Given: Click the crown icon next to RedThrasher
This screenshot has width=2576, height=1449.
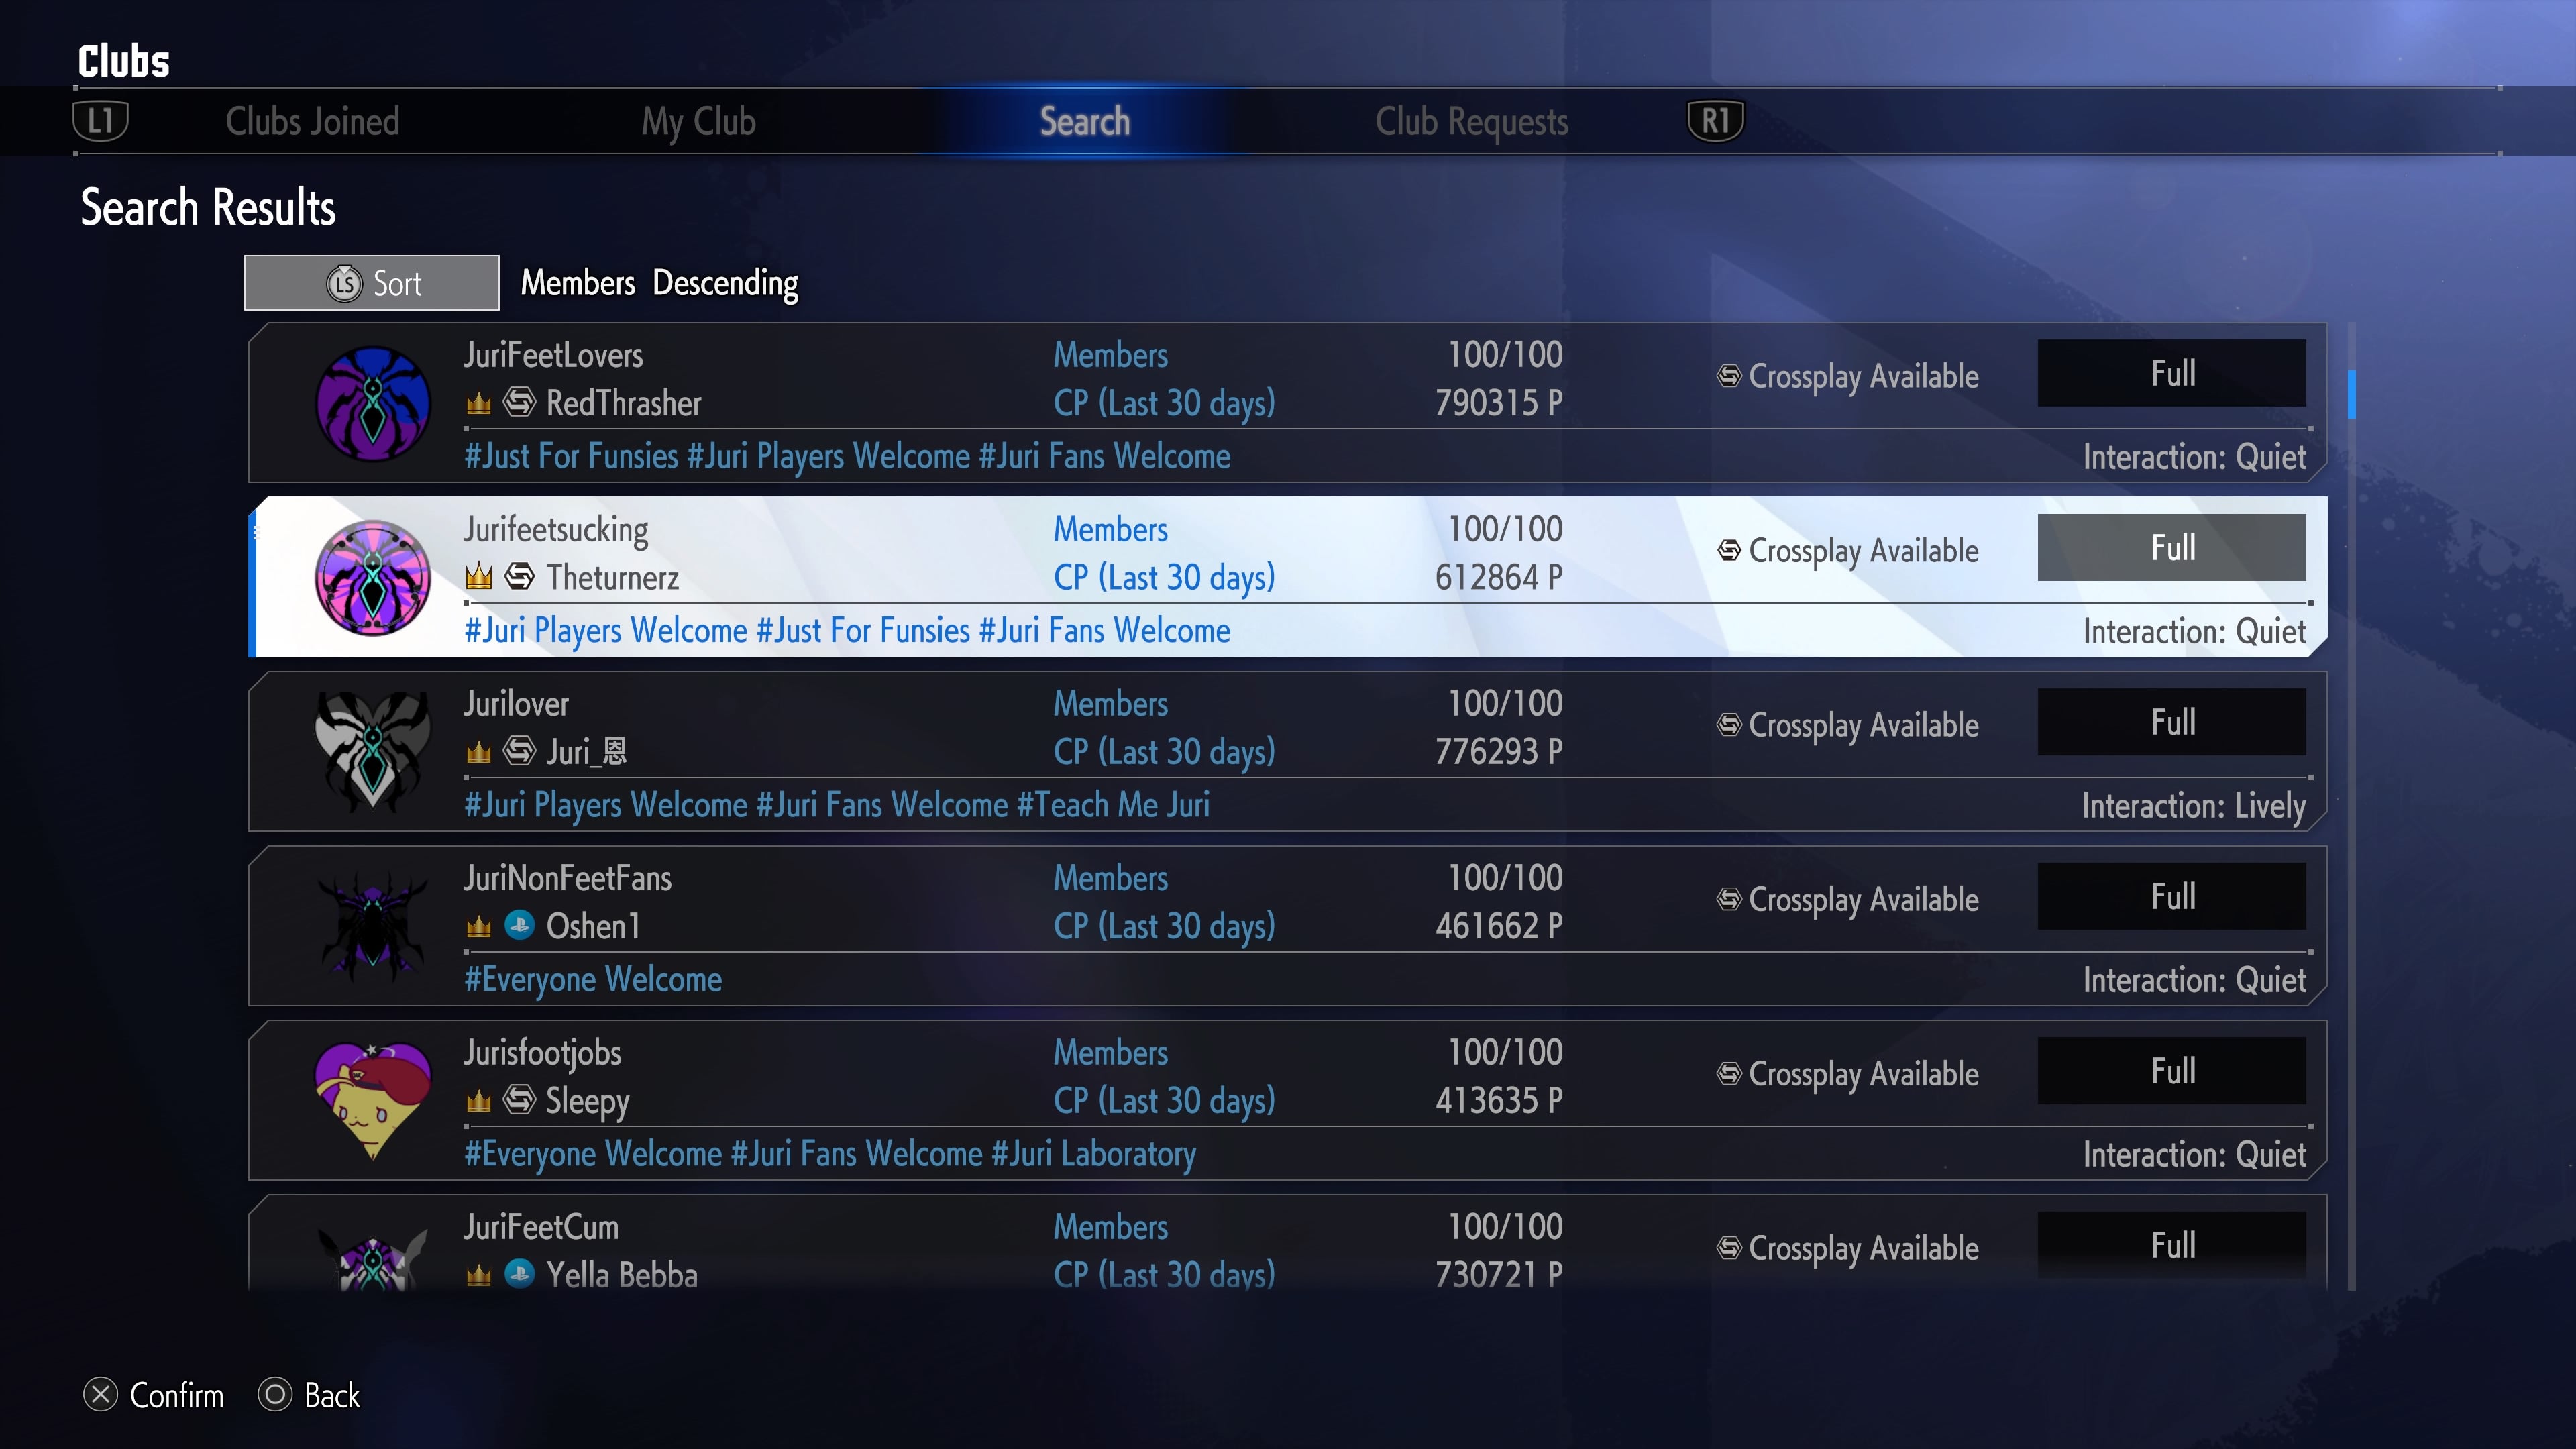Looking at the screenshot, I should click(x=479, y=403).
